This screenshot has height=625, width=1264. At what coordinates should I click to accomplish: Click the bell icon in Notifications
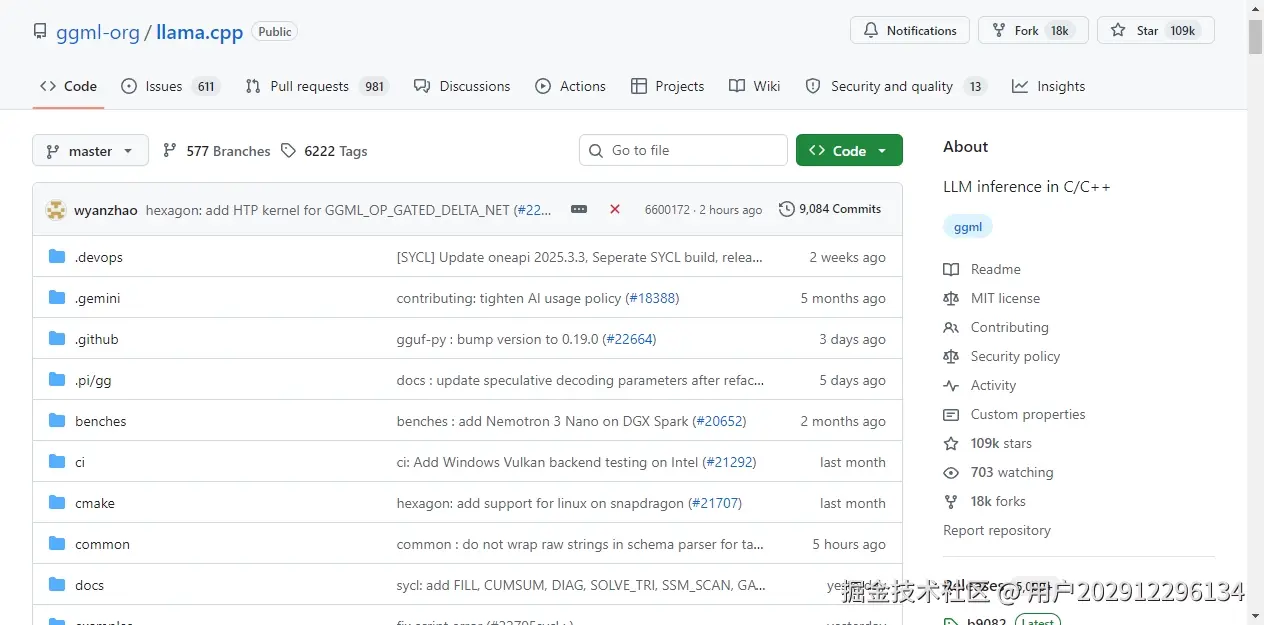(871, 31)
